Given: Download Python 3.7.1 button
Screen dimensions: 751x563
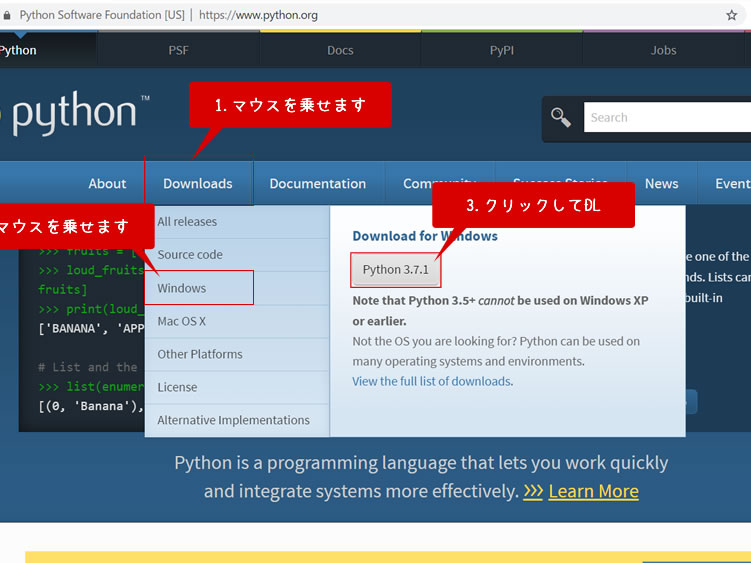Looking at the screenshot, I should pos(395,270).
